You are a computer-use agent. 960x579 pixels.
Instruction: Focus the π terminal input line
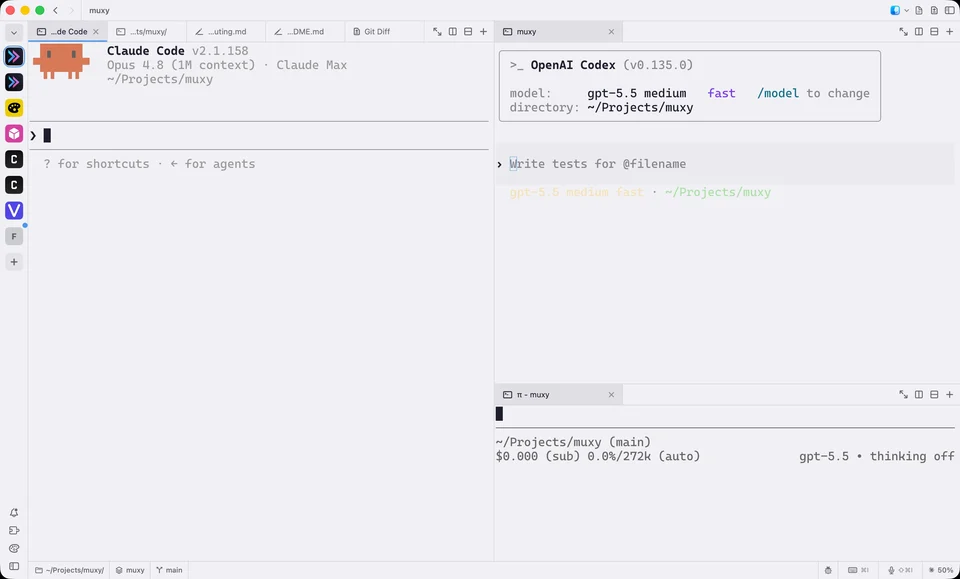click(x=725, y=414)
